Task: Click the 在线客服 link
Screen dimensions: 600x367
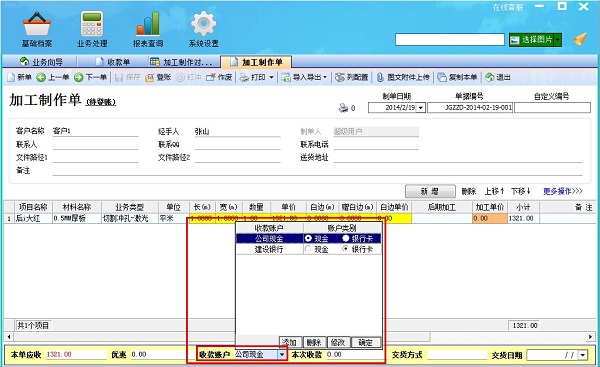Action: point(508,7)
